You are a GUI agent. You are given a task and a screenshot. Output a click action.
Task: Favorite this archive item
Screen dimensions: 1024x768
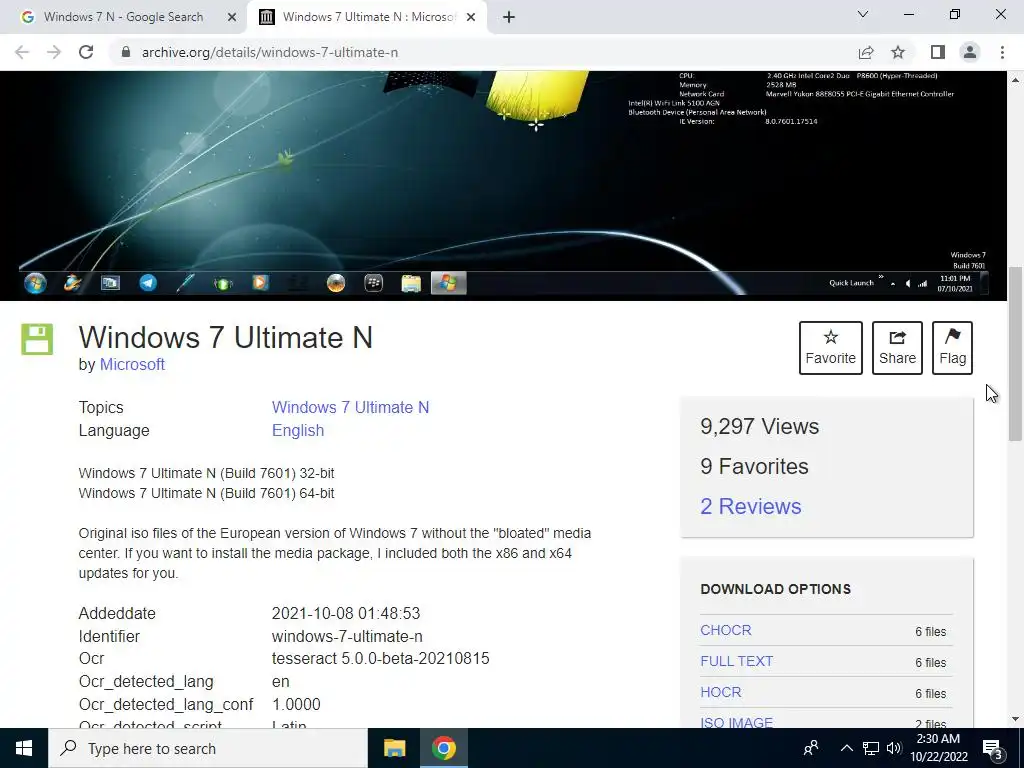coord(831,347)
